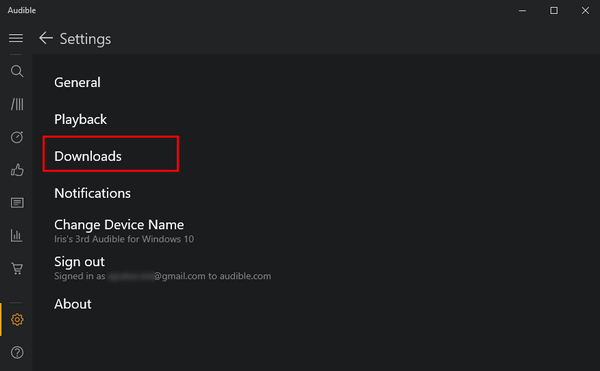Open the News feed icon in the sidebar
This screenshot has width=600, height=371.
tap(17, 203)
